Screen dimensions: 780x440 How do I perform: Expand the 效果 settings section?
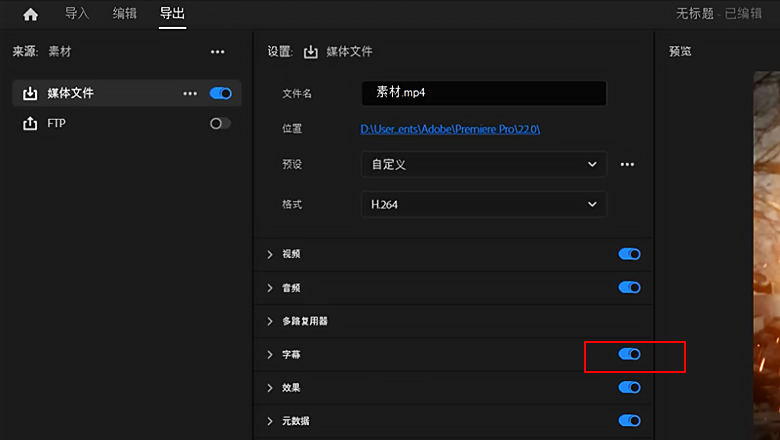[x=270, y=388]
